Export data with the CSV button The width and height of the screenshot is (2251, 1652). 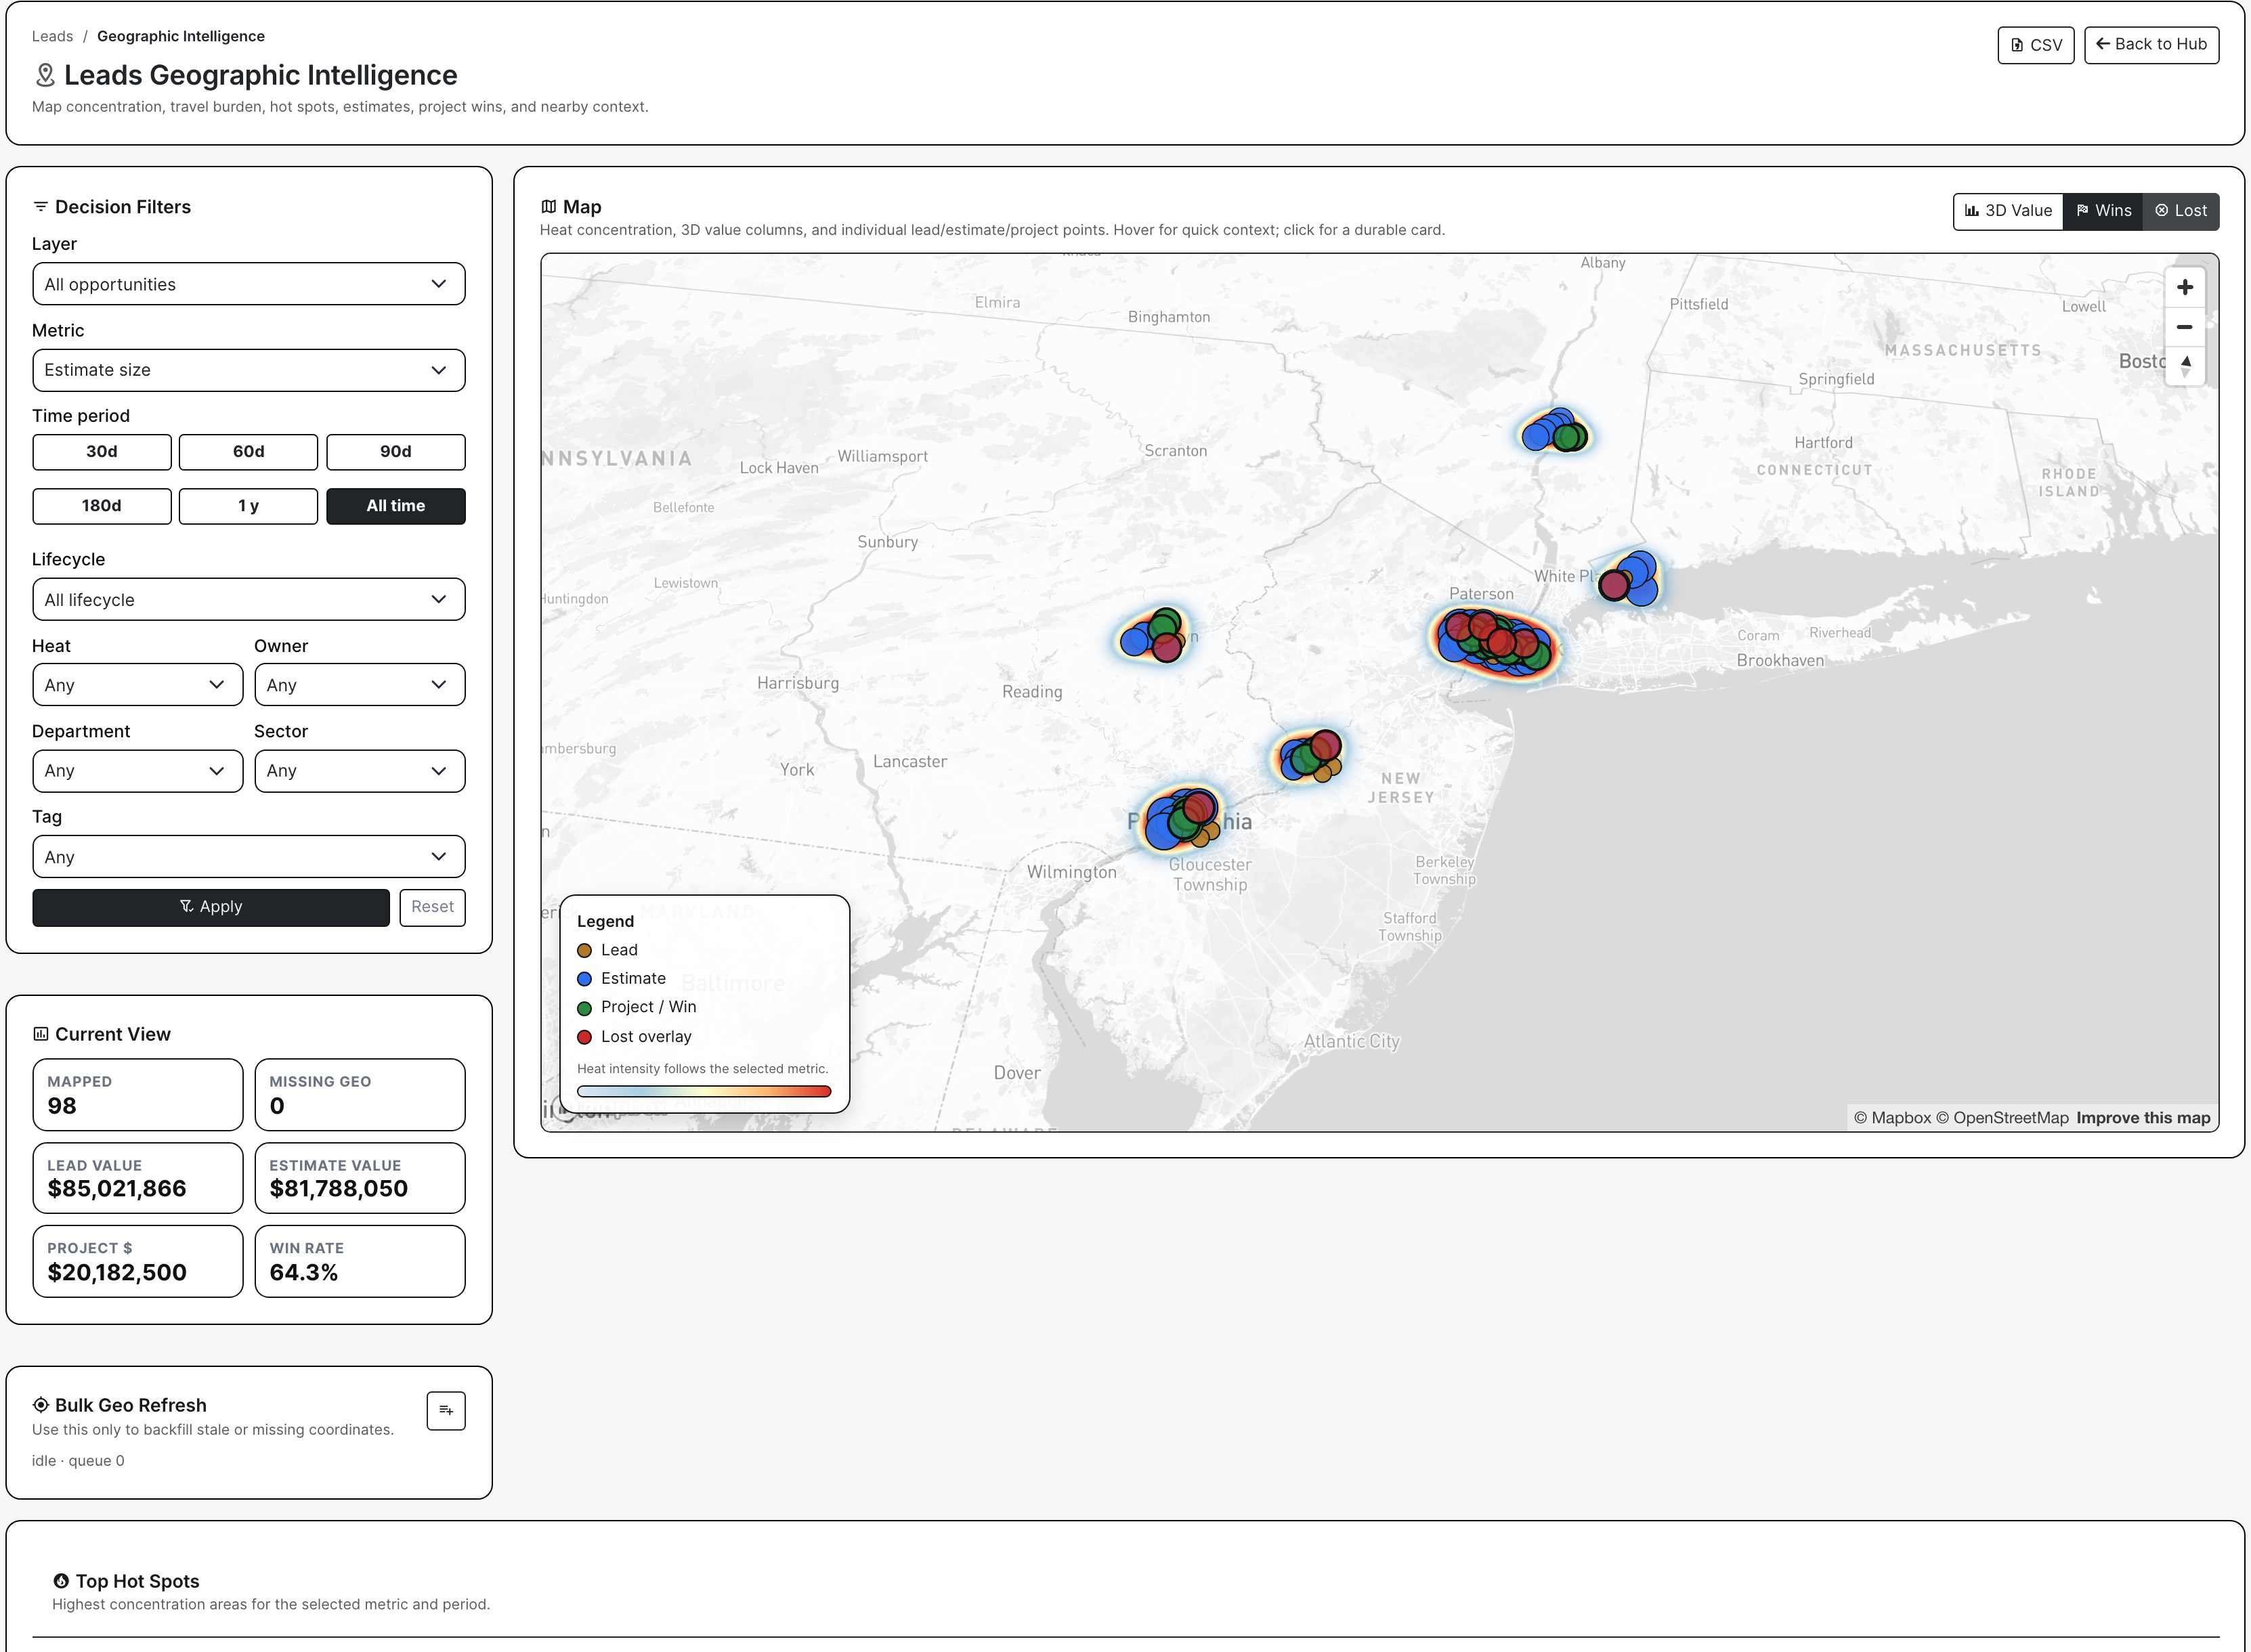tap(2036, 45)
